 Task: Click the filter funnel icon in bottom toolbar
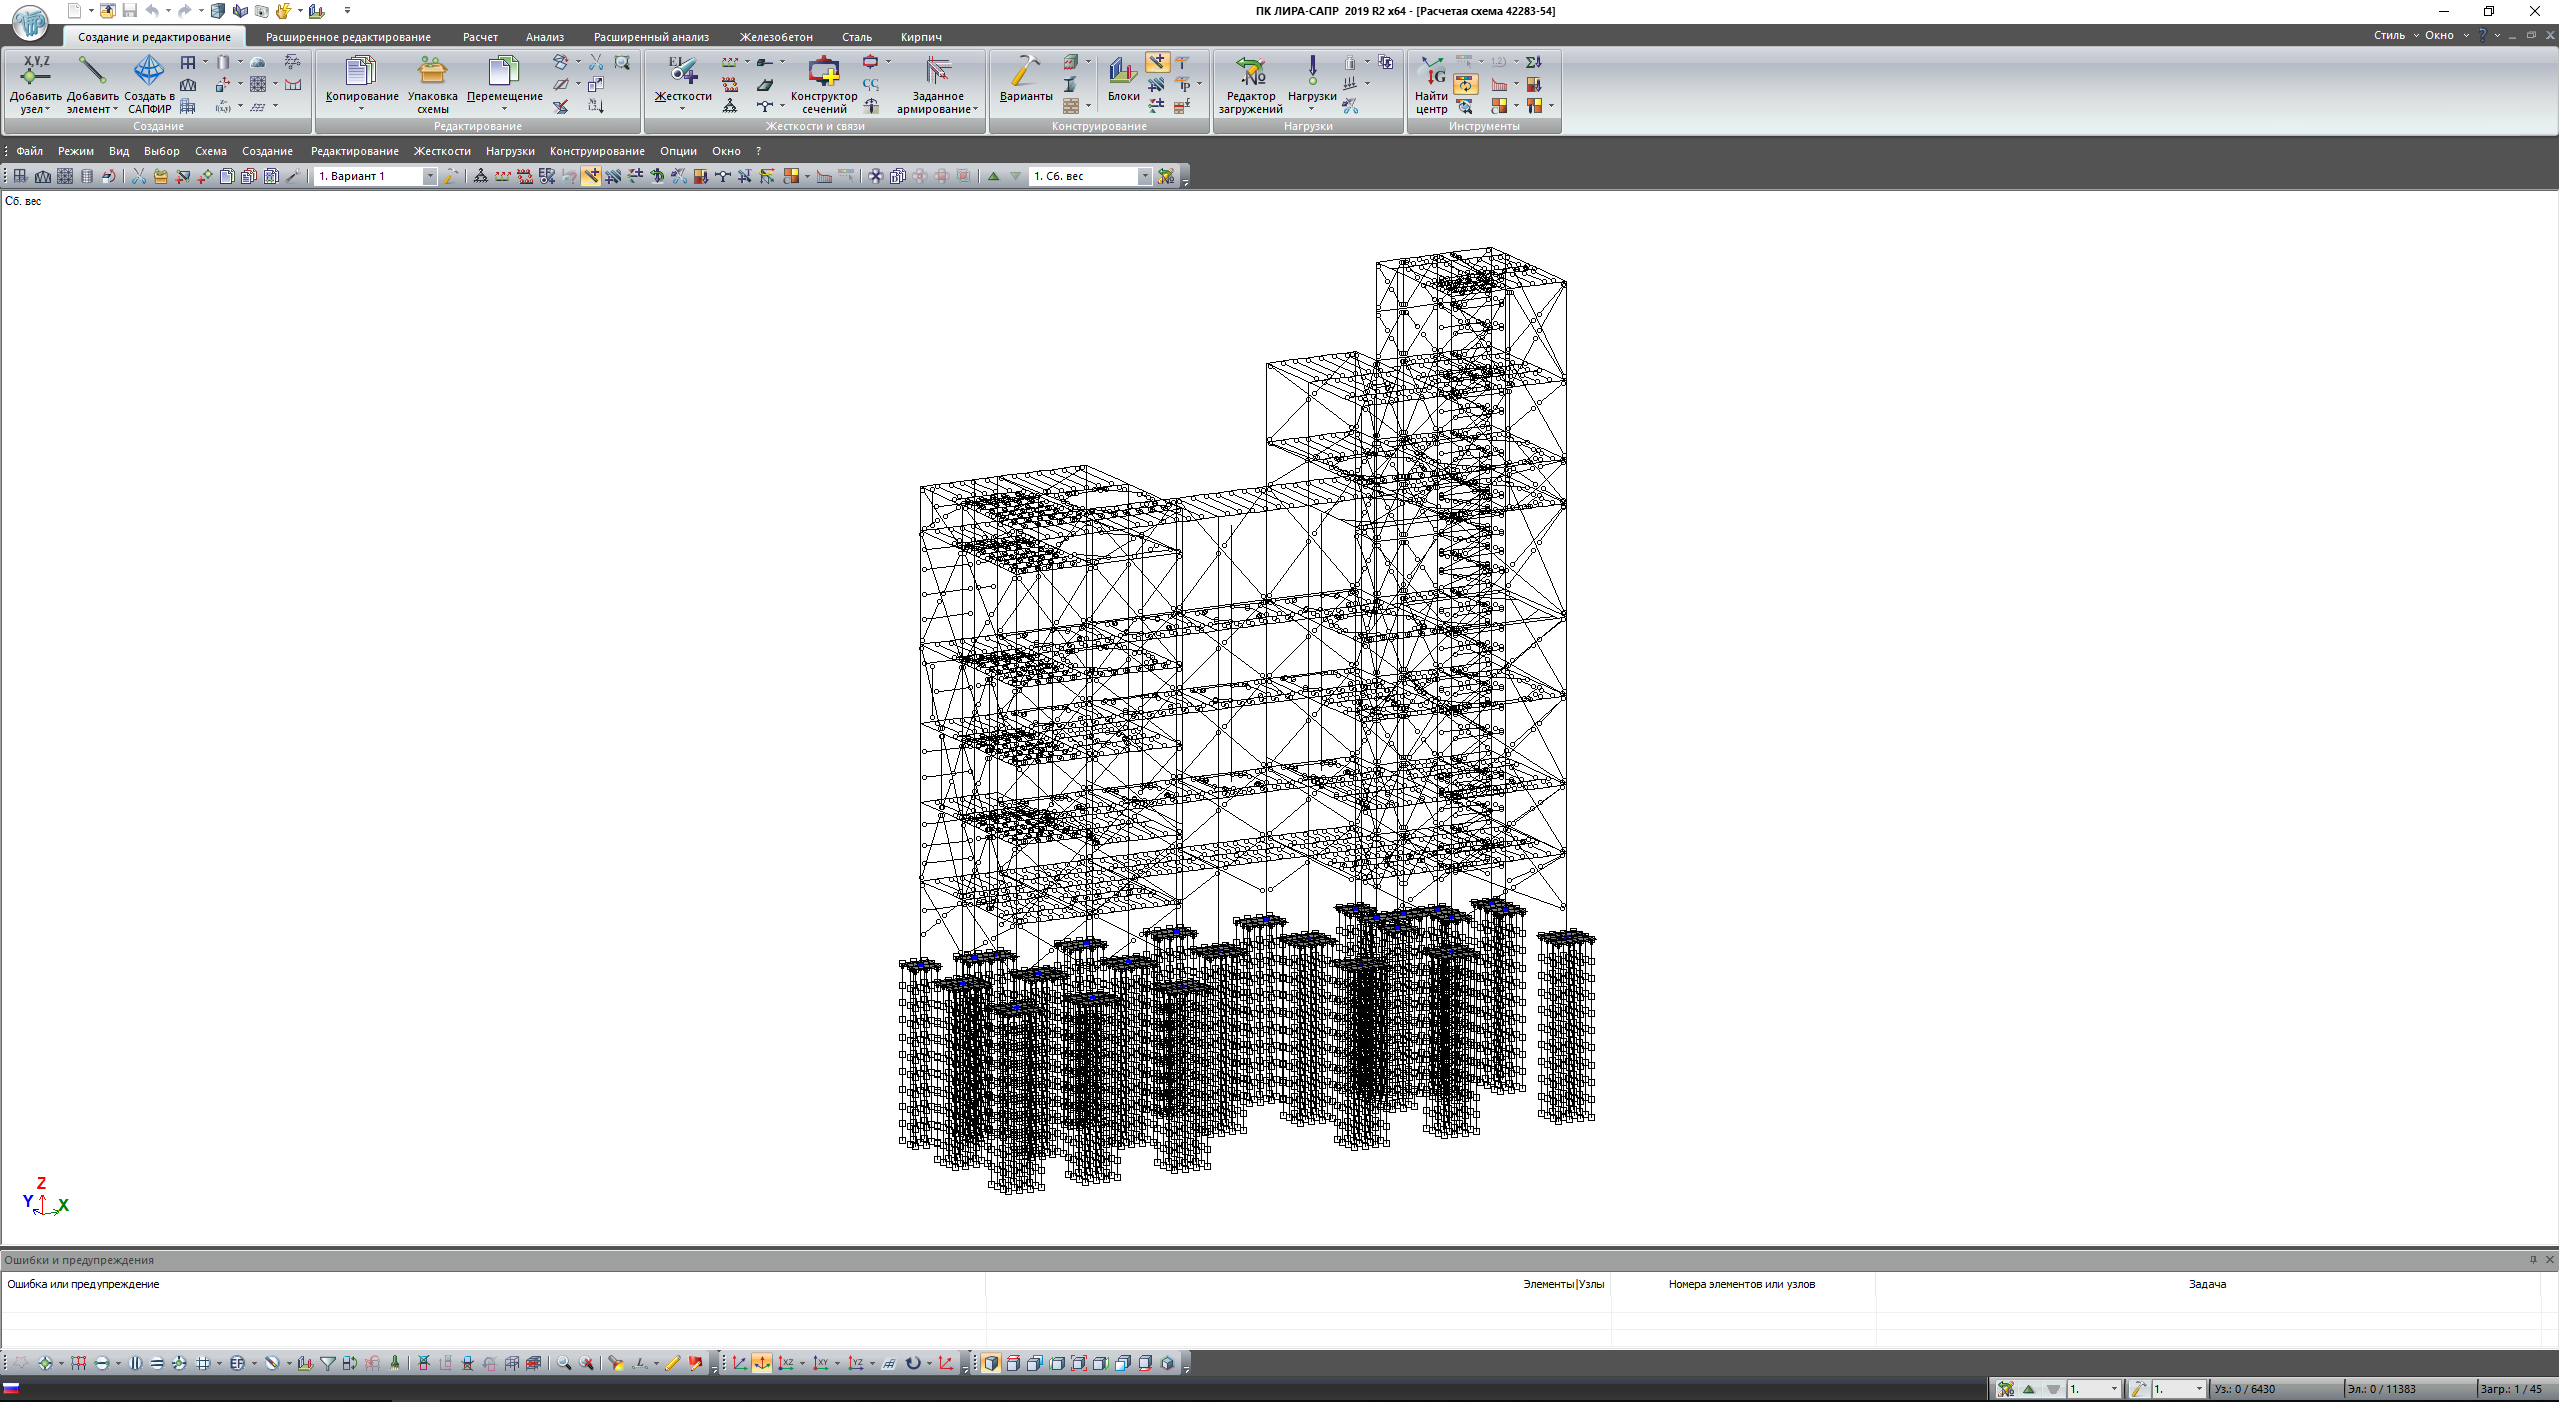pyautogui.click(x=328, y=1363)
